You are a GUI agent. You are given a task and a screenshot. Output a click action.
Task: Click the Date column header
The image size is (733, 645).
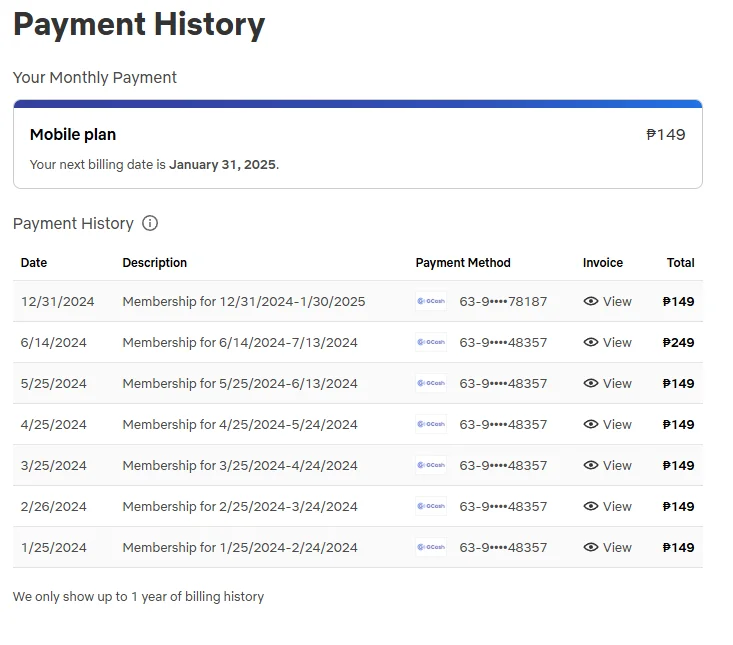pos(34,263)
